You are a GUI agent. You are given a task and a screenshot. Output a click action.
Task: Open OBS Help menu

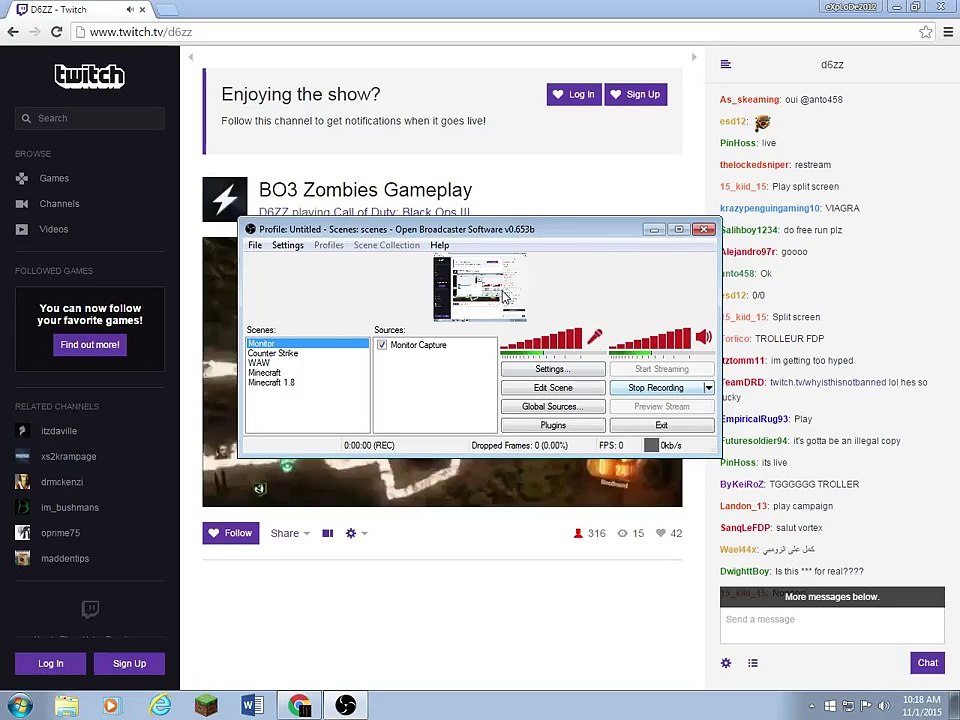440,245
